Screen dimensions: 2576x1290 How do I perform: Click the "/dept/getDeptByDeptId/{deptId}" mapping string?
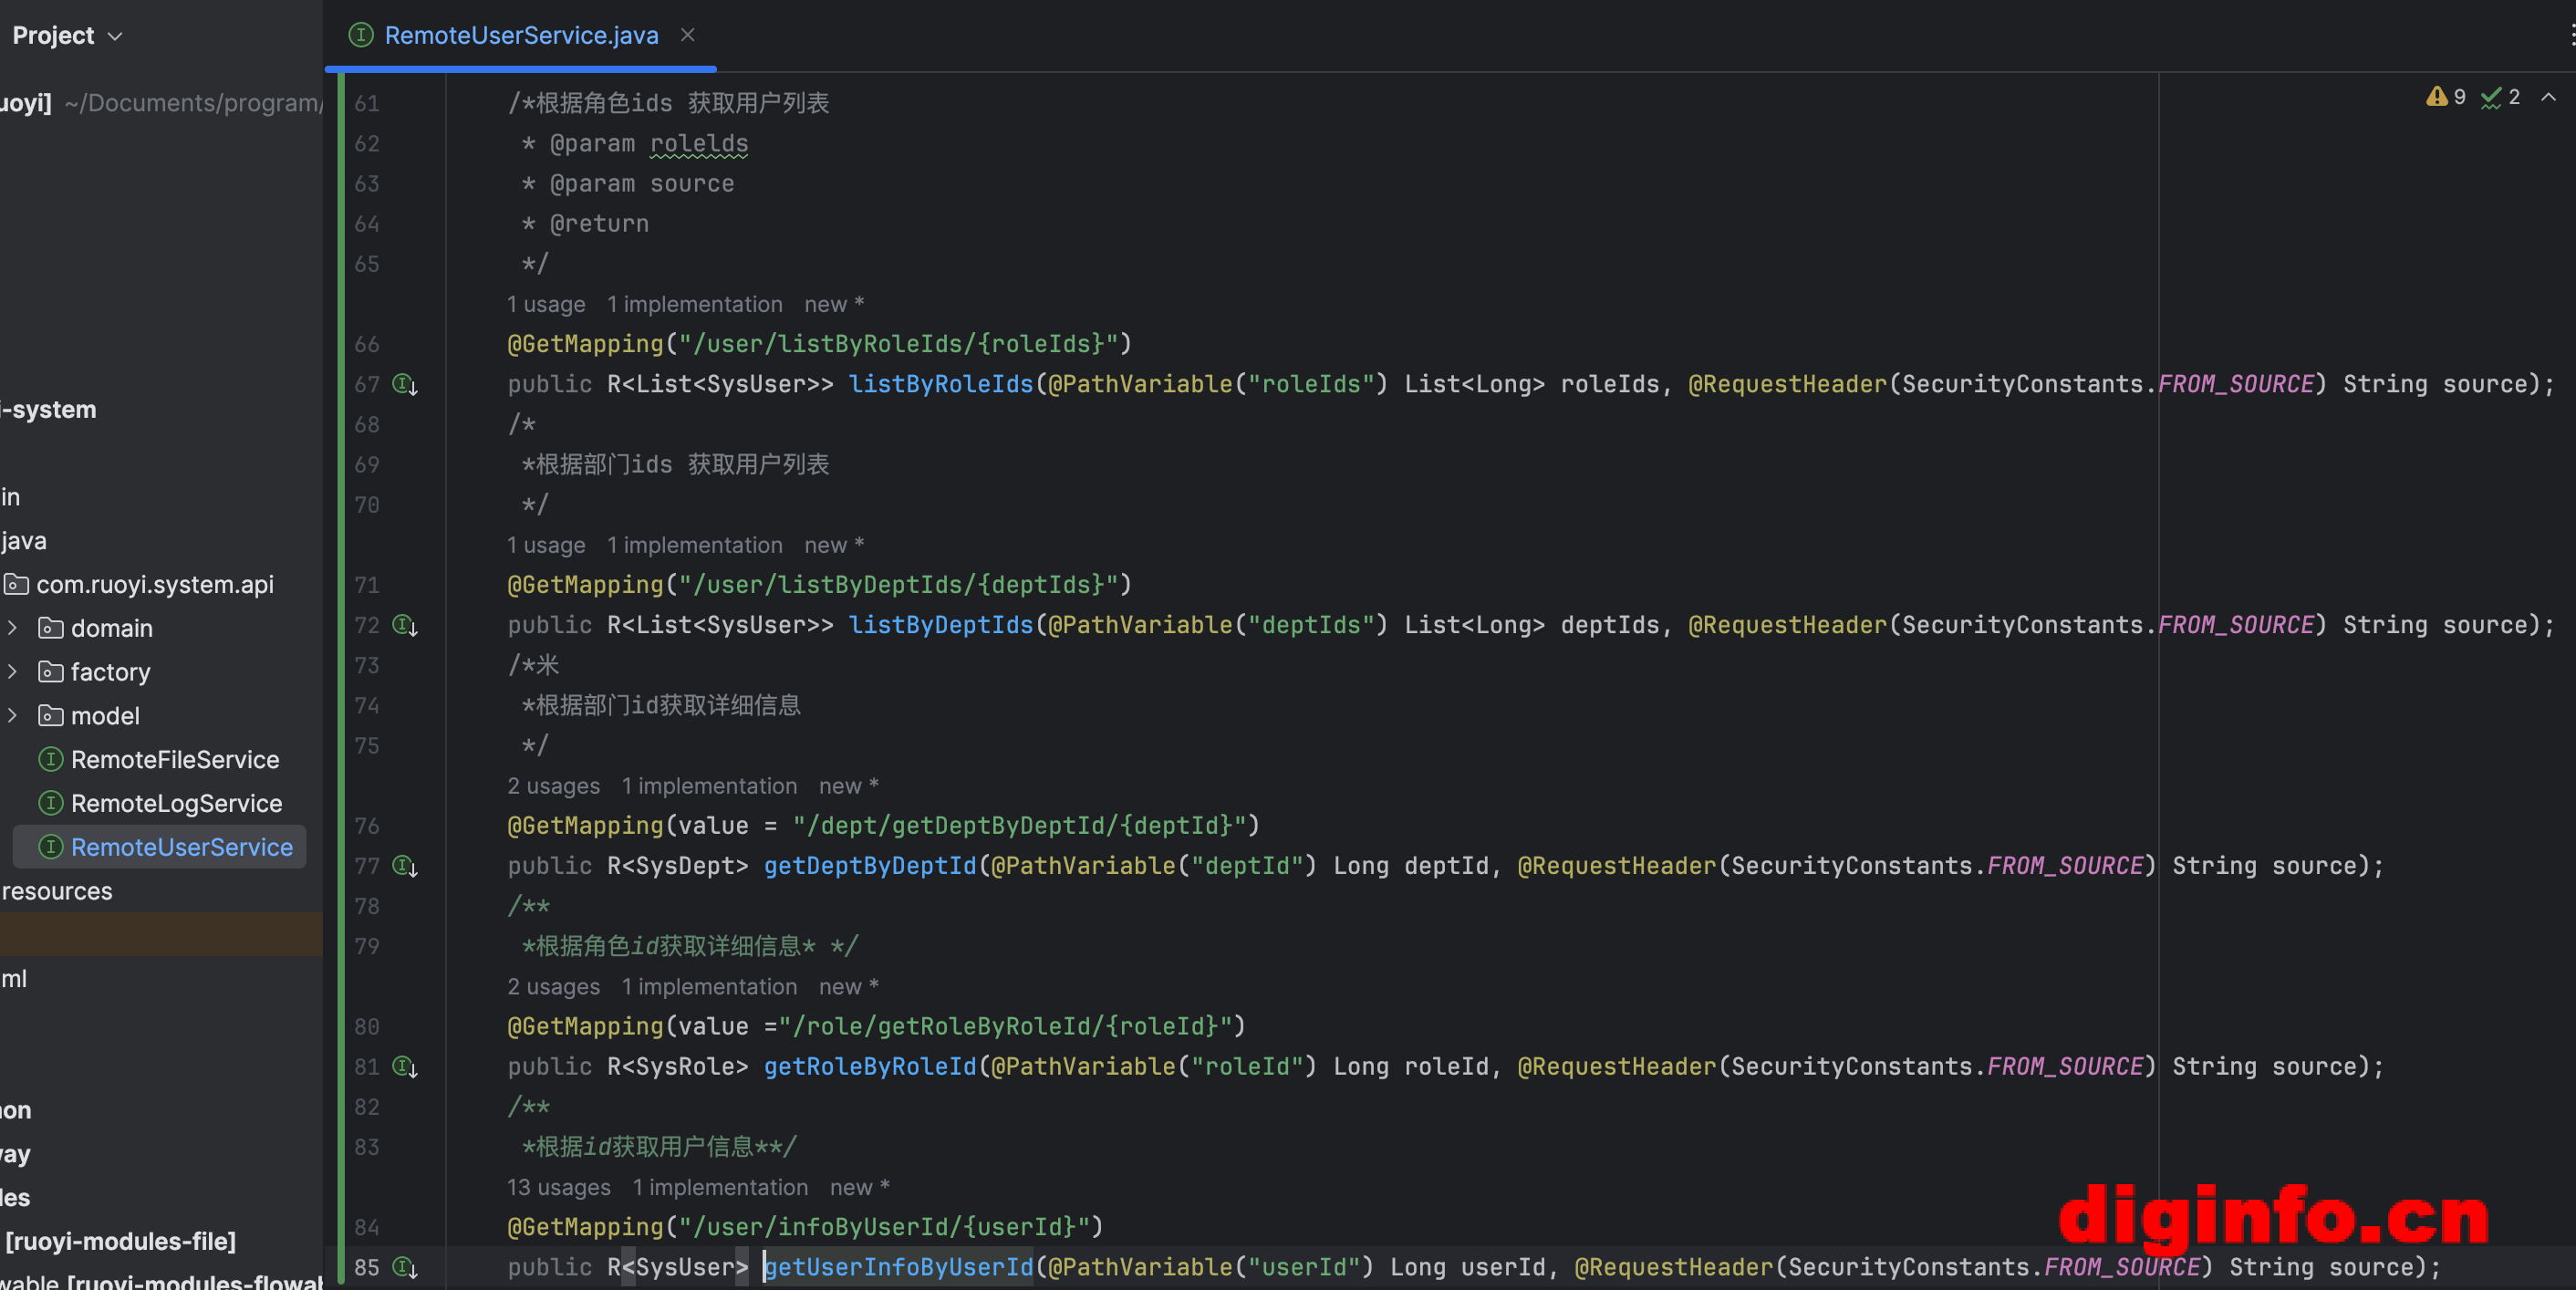click(x=1018, y=826)
